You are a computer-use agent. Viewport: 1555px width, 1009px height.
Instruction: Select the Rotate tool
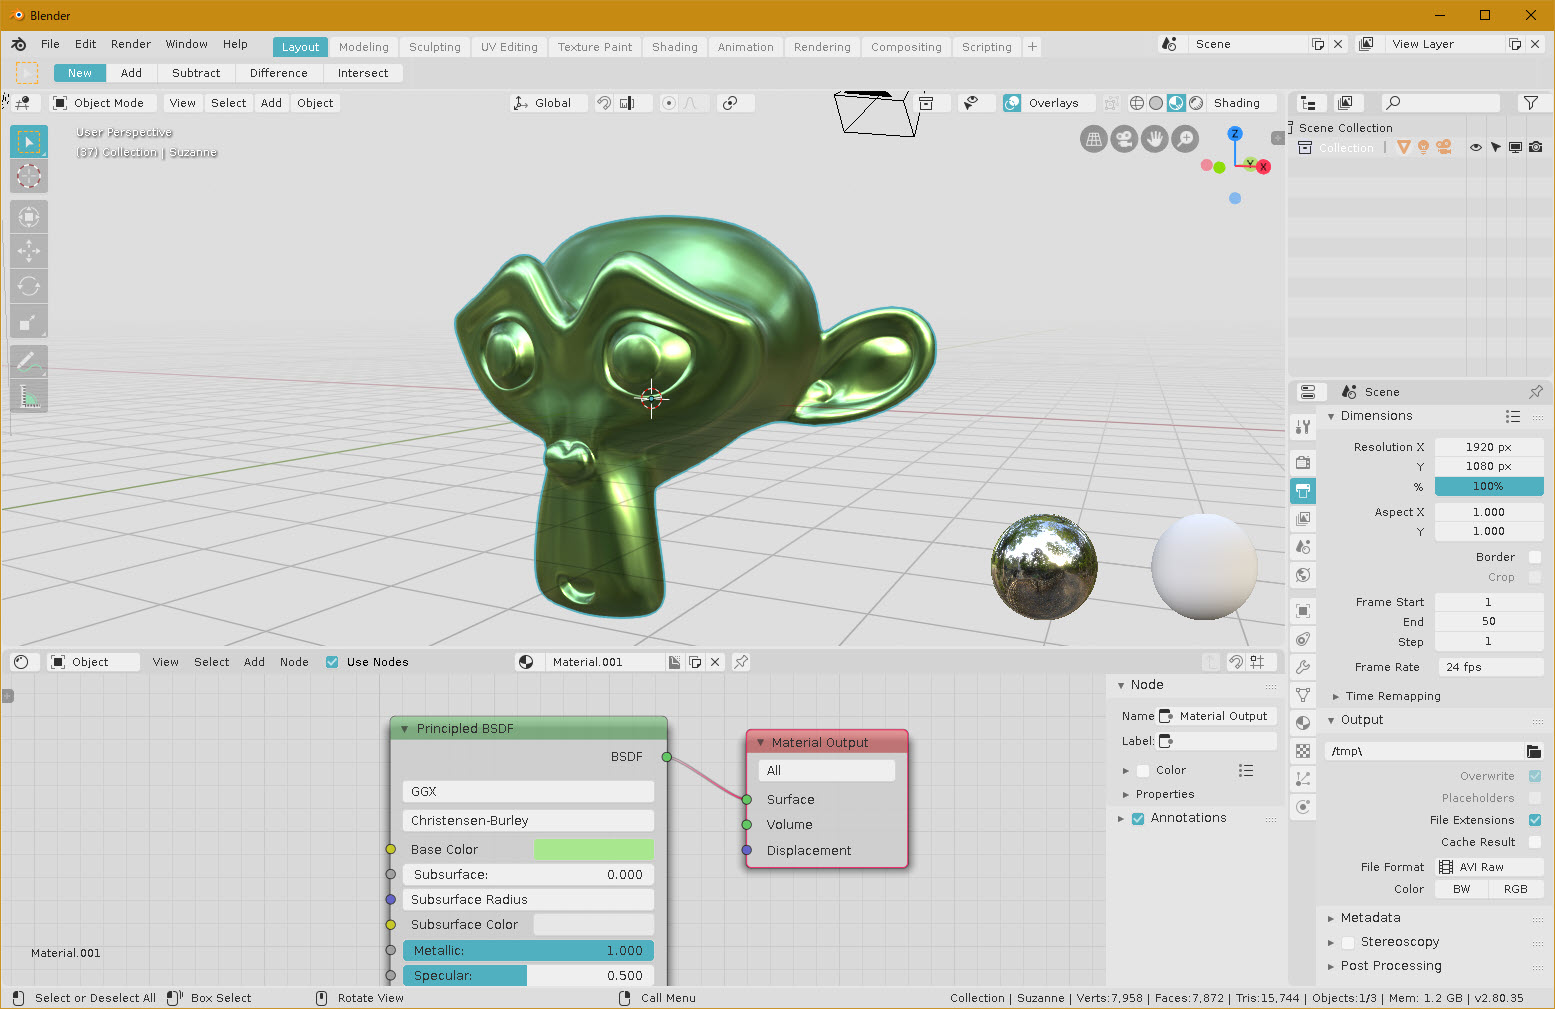pos(29,286)
